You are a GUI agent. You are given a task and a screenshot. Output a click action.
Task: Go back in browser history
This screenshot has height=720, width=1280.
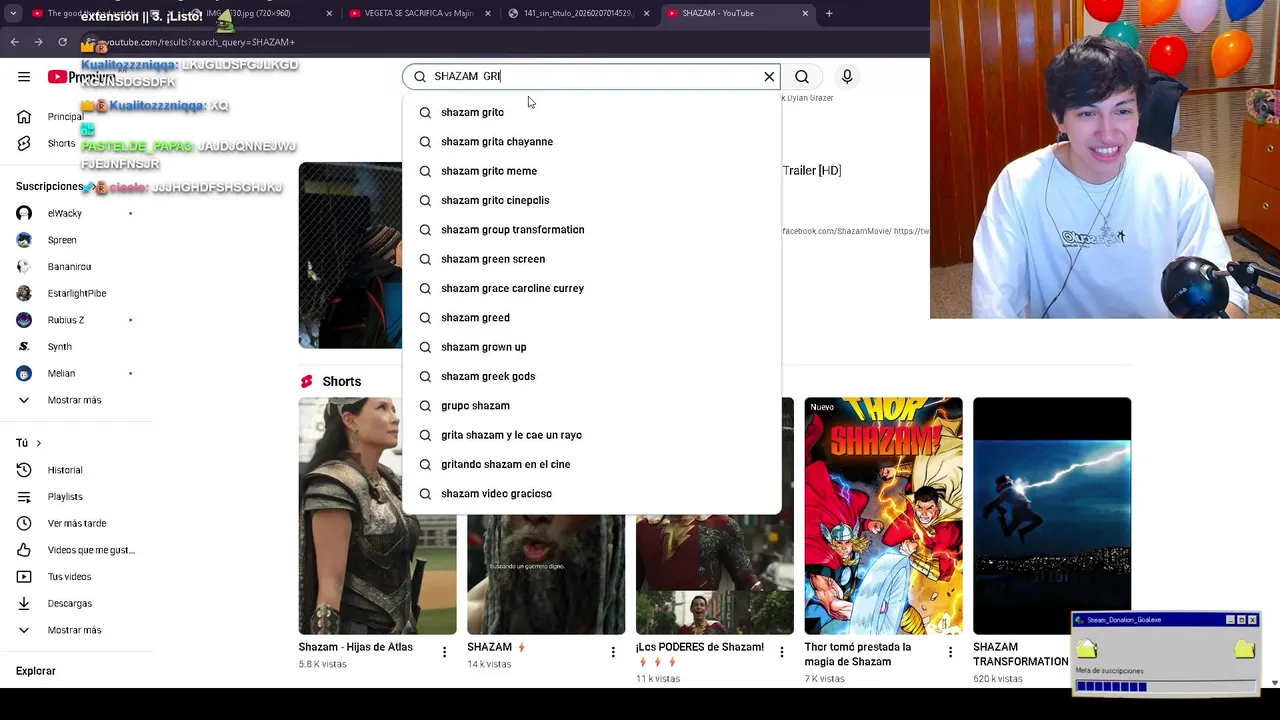14,42
